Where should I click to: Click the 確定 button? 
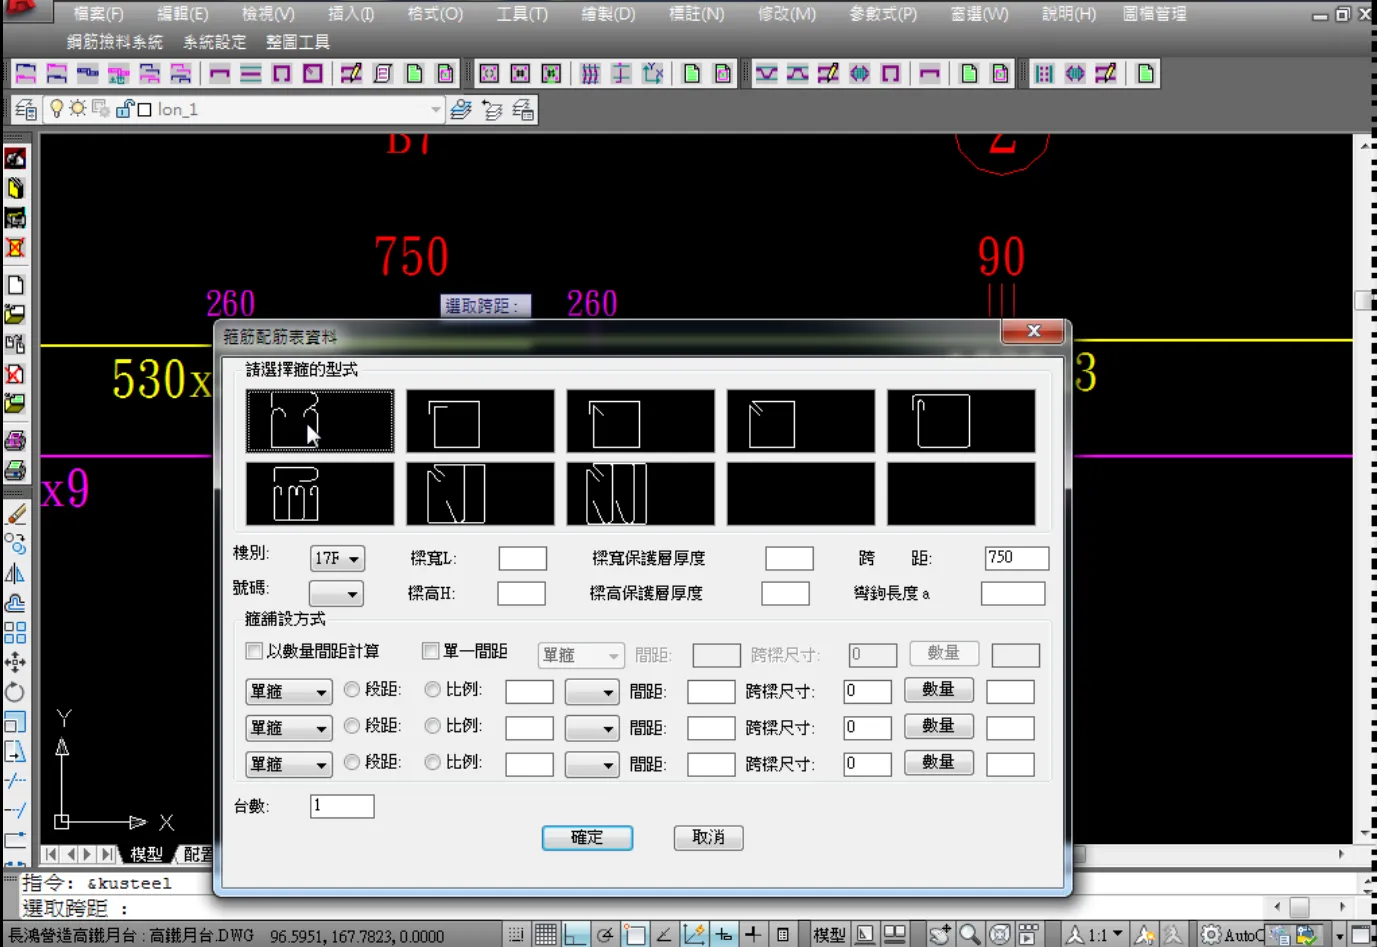click(x=587, y=838)
